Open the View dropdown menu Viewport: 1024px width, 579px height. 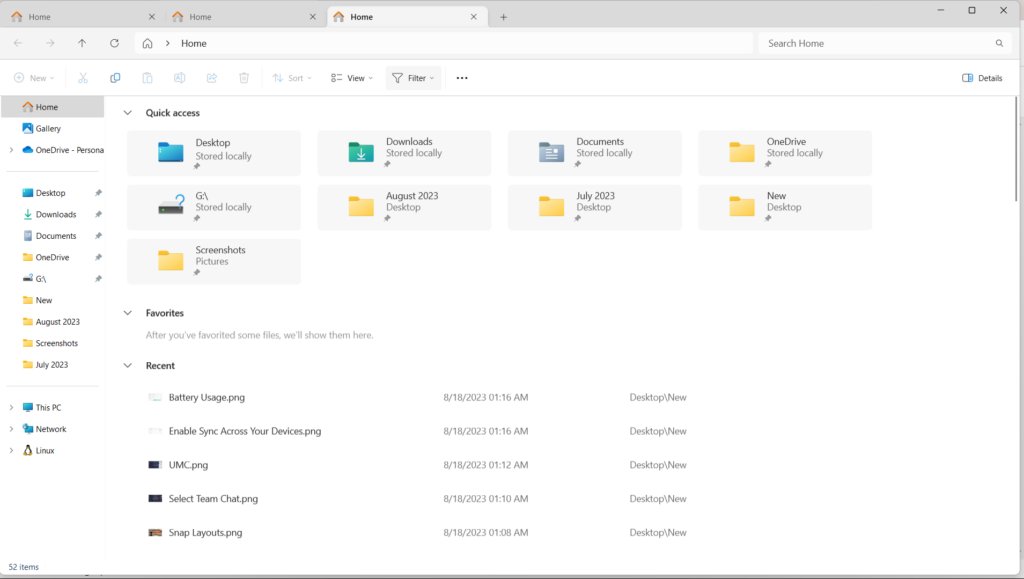tap(352, 78)
